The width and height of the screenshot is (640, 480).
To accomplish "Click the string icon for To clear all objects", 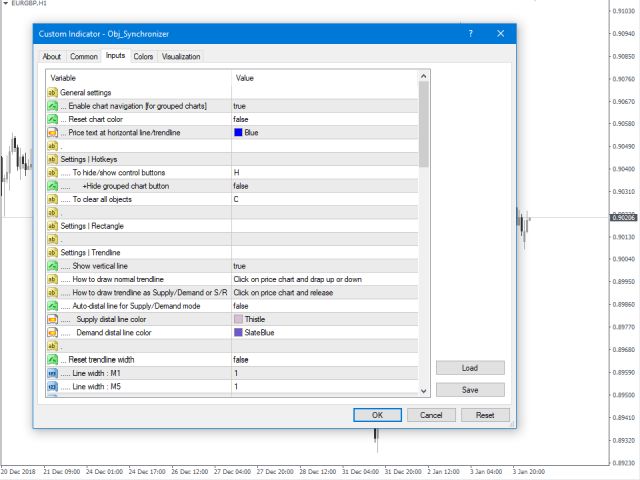I will (x=52, y=199).
